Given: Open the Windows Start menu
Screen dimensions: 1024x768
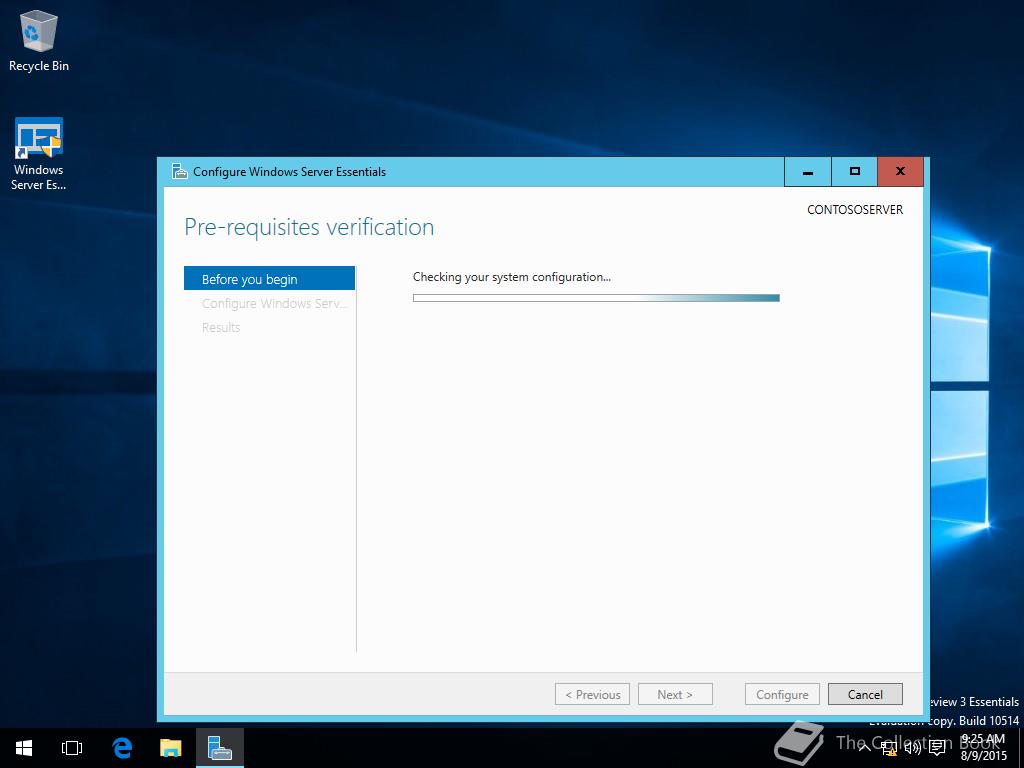Looking at the screenshot, I should click(x=24, y=748).
